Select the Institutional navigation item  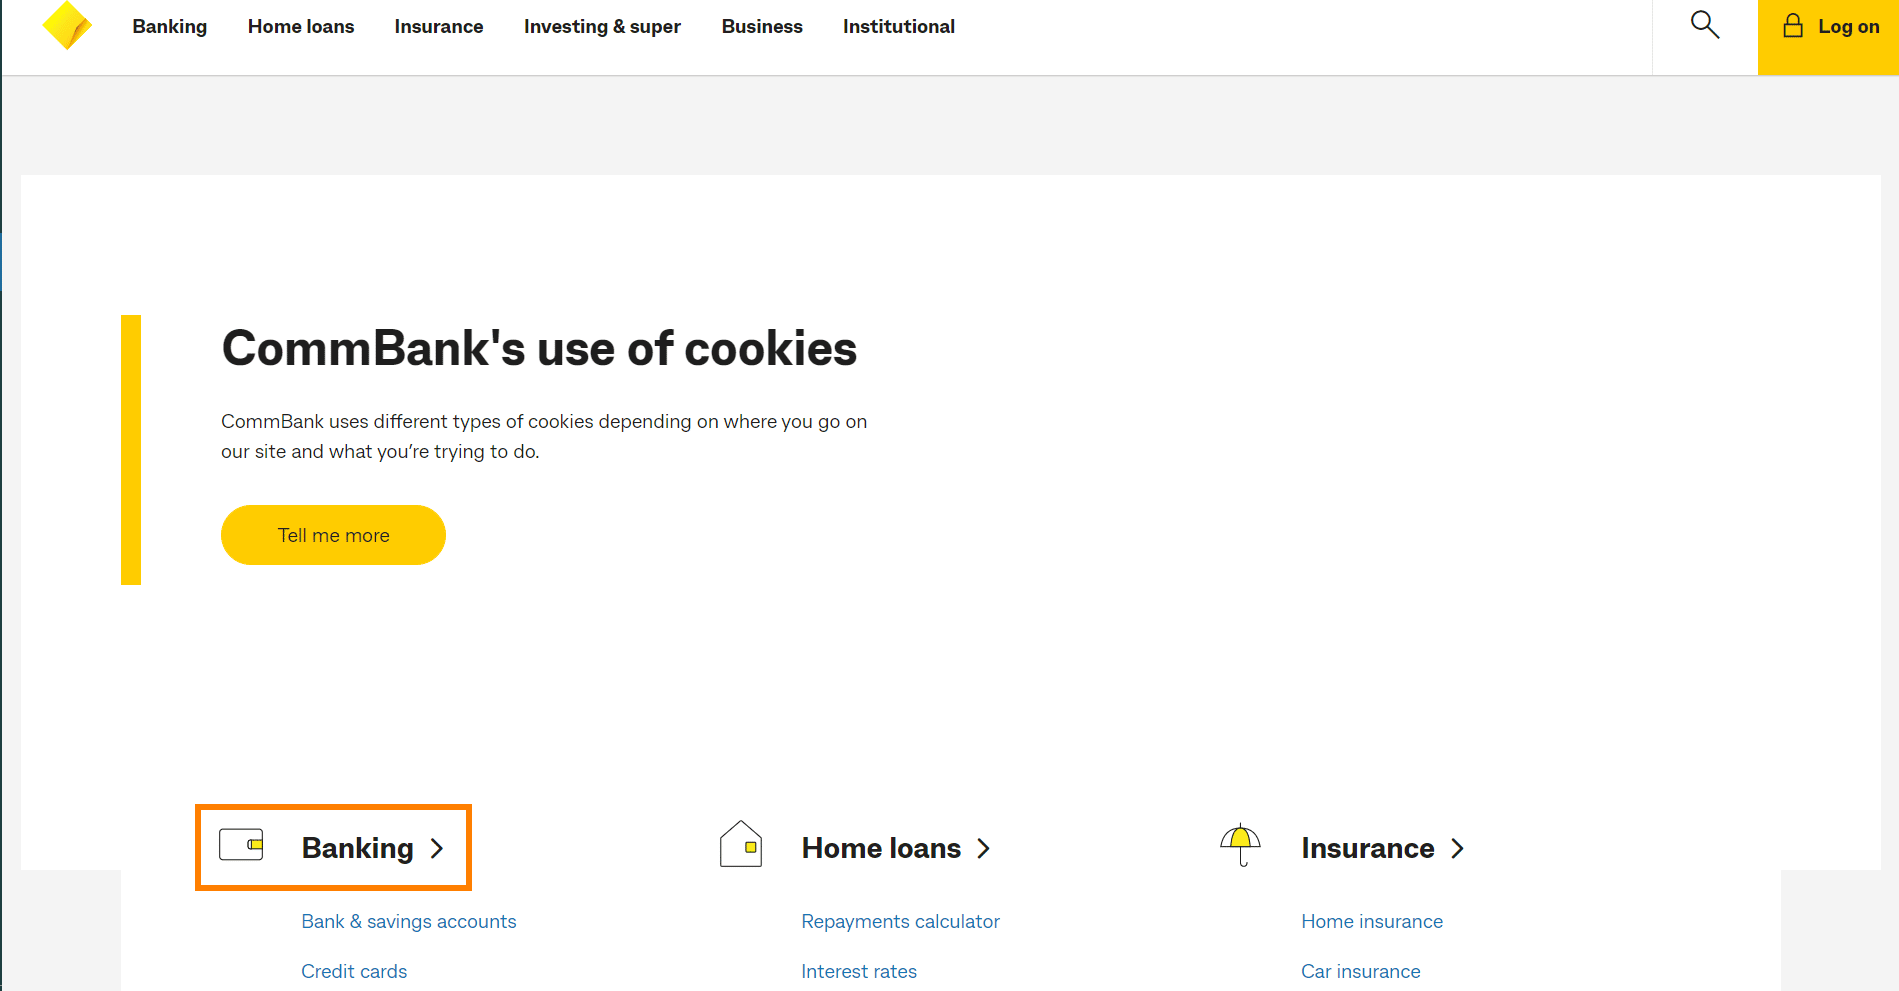(899, 27)
